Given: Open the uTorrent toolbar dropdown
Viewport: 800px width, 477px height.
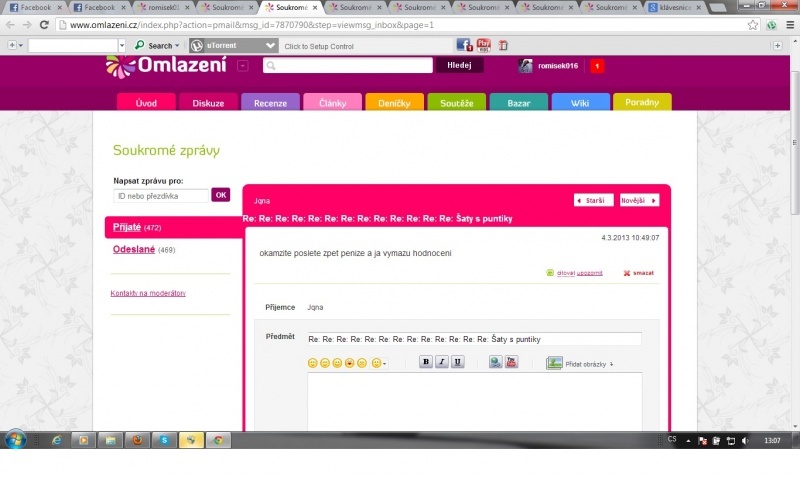Looking at the screenshot, I should tap(270, 45).
